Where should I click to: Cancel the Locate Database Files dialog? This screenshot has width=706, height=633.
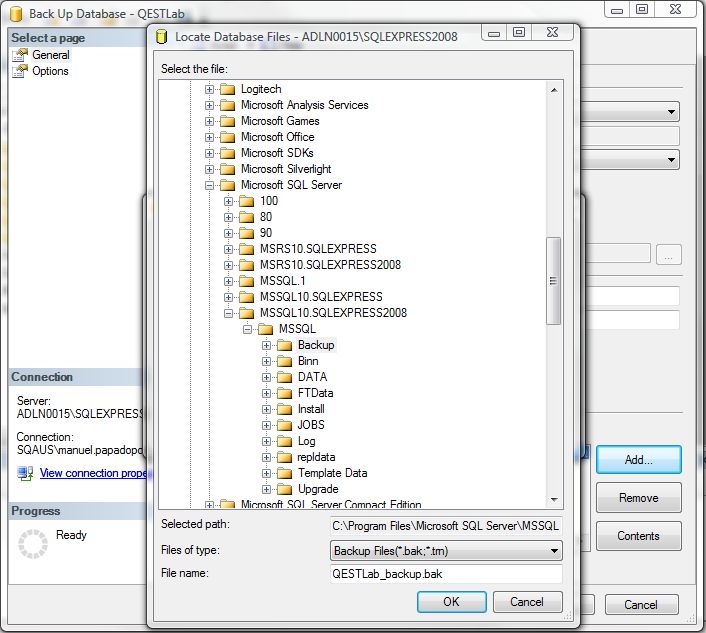point(526,602)
